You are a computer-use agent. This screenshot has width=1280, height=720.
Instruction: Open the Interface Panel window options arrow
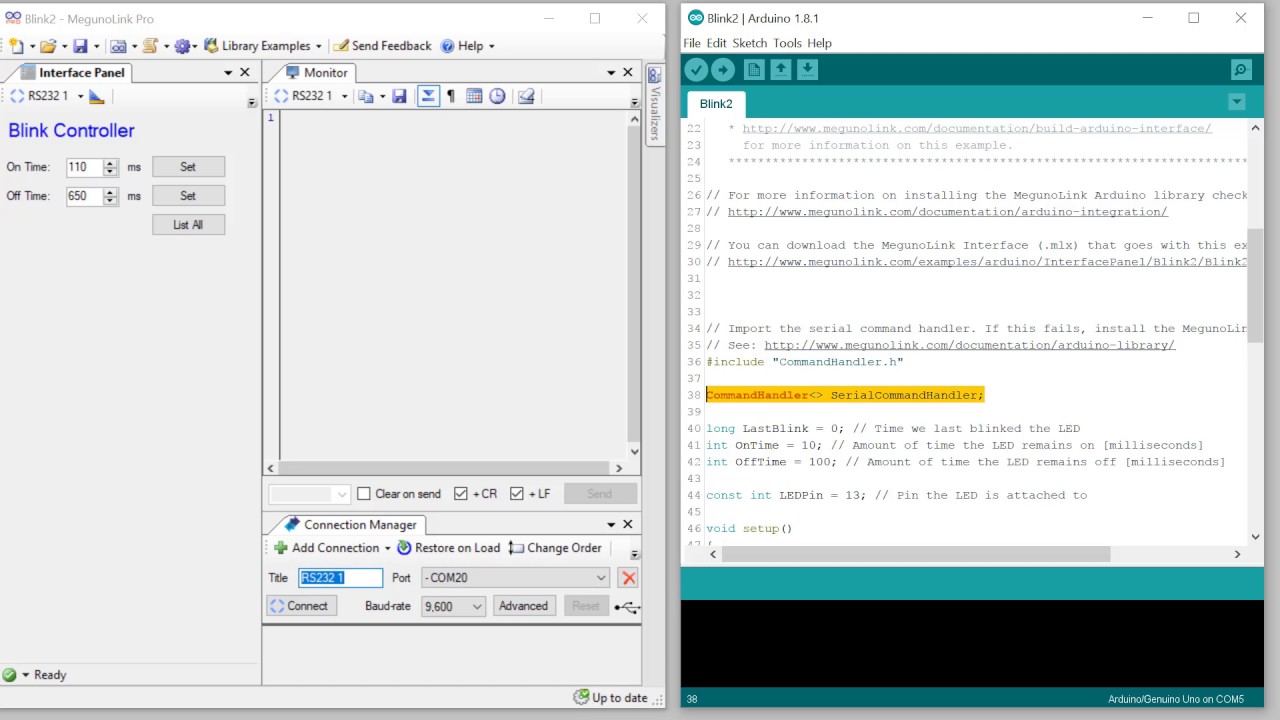pyautogui.click(x=228, y=73)
